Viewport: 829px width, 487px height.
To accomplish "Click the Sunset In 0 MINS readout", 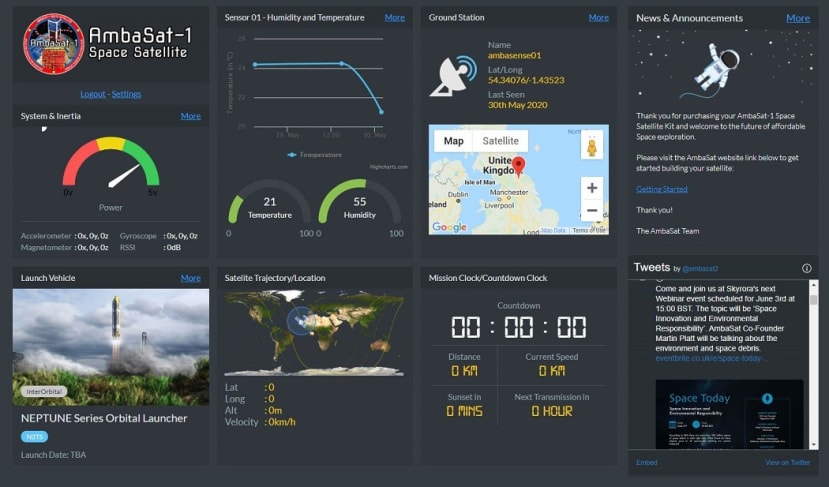I will coord(464,411).
